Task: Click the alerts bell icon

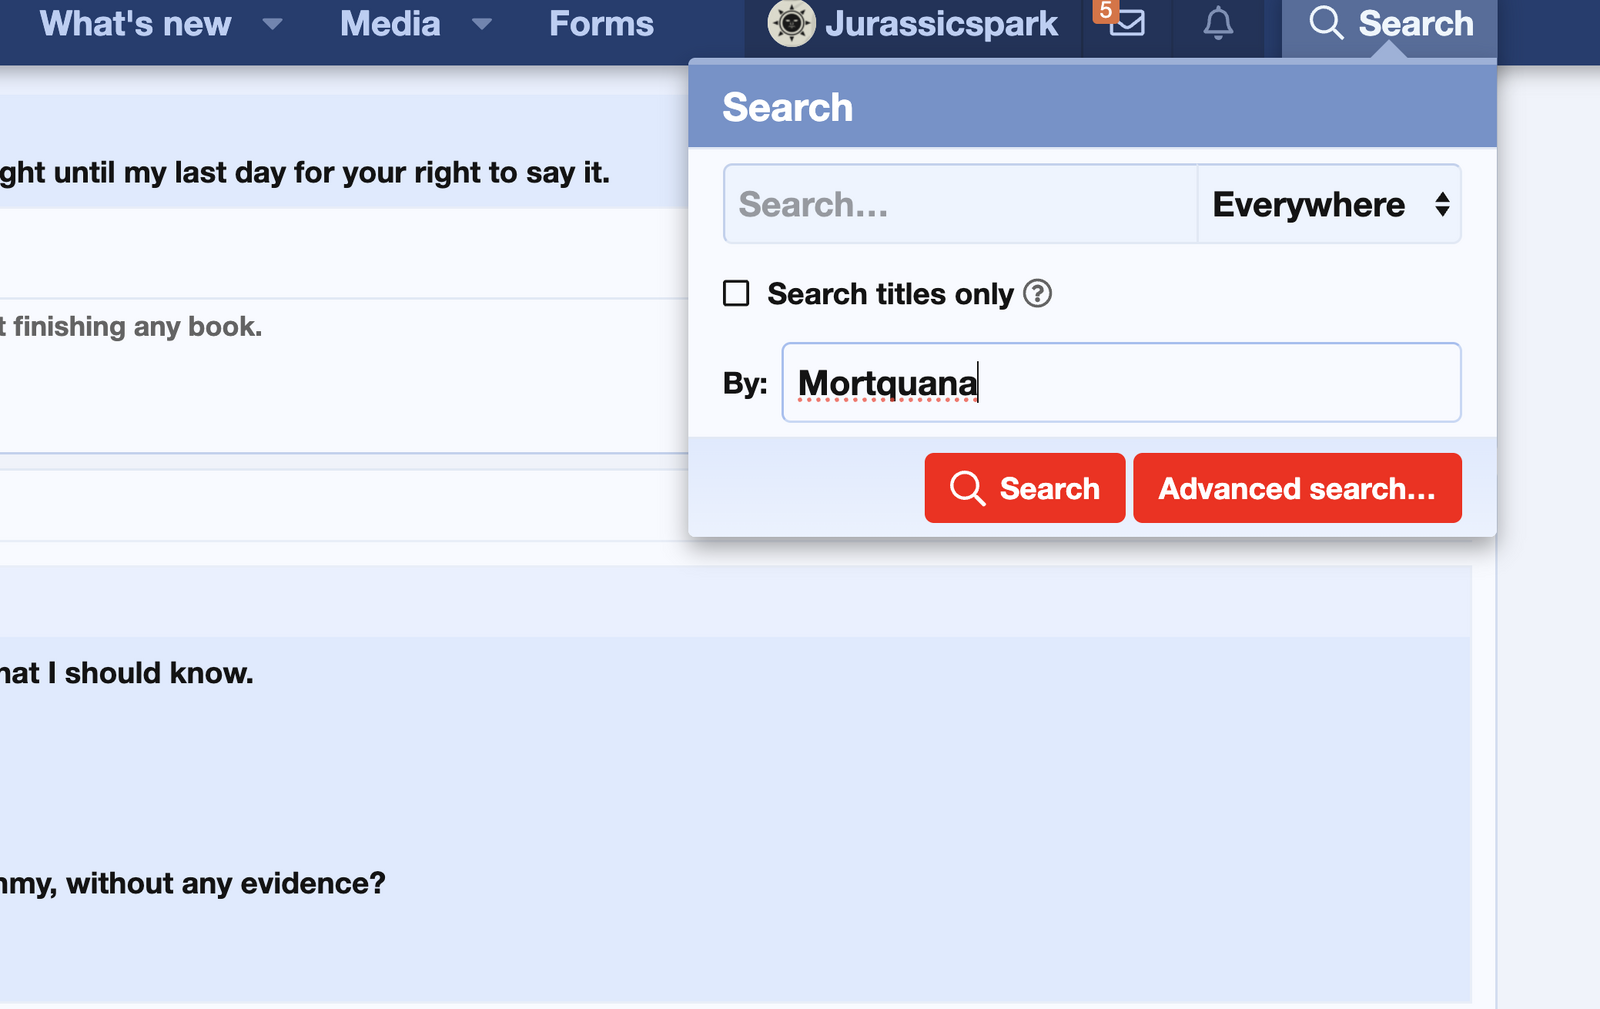Action: [x=1217, y=23]
